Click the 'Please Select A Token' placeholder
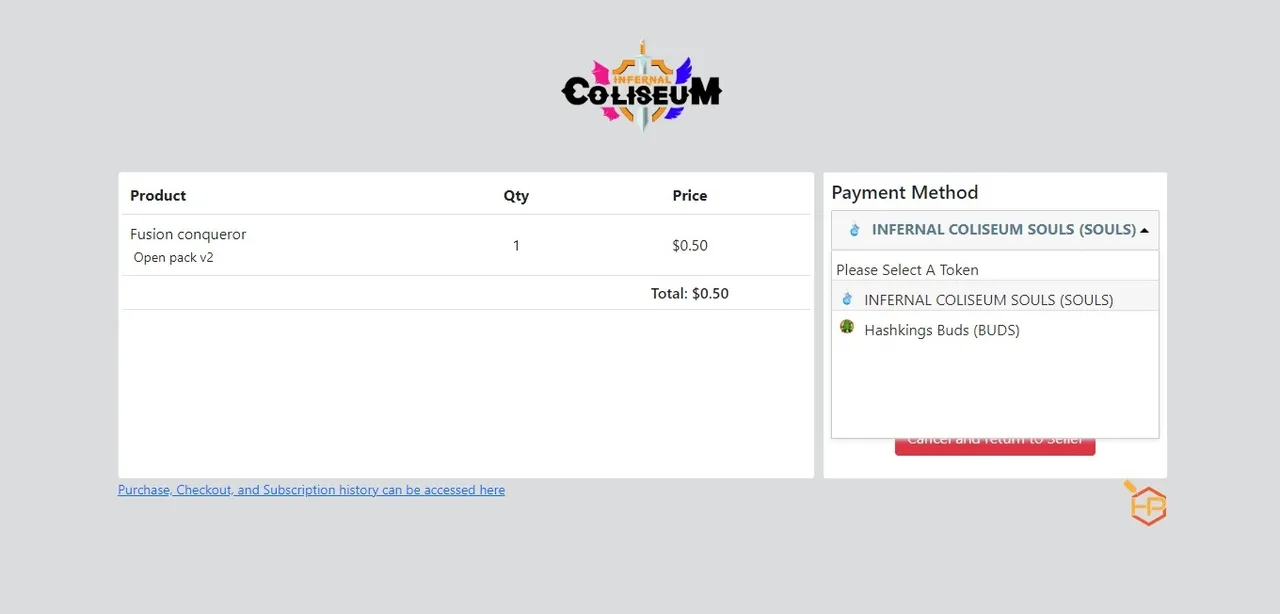This screenshot has width=1280, height=614. pos(907,270)
